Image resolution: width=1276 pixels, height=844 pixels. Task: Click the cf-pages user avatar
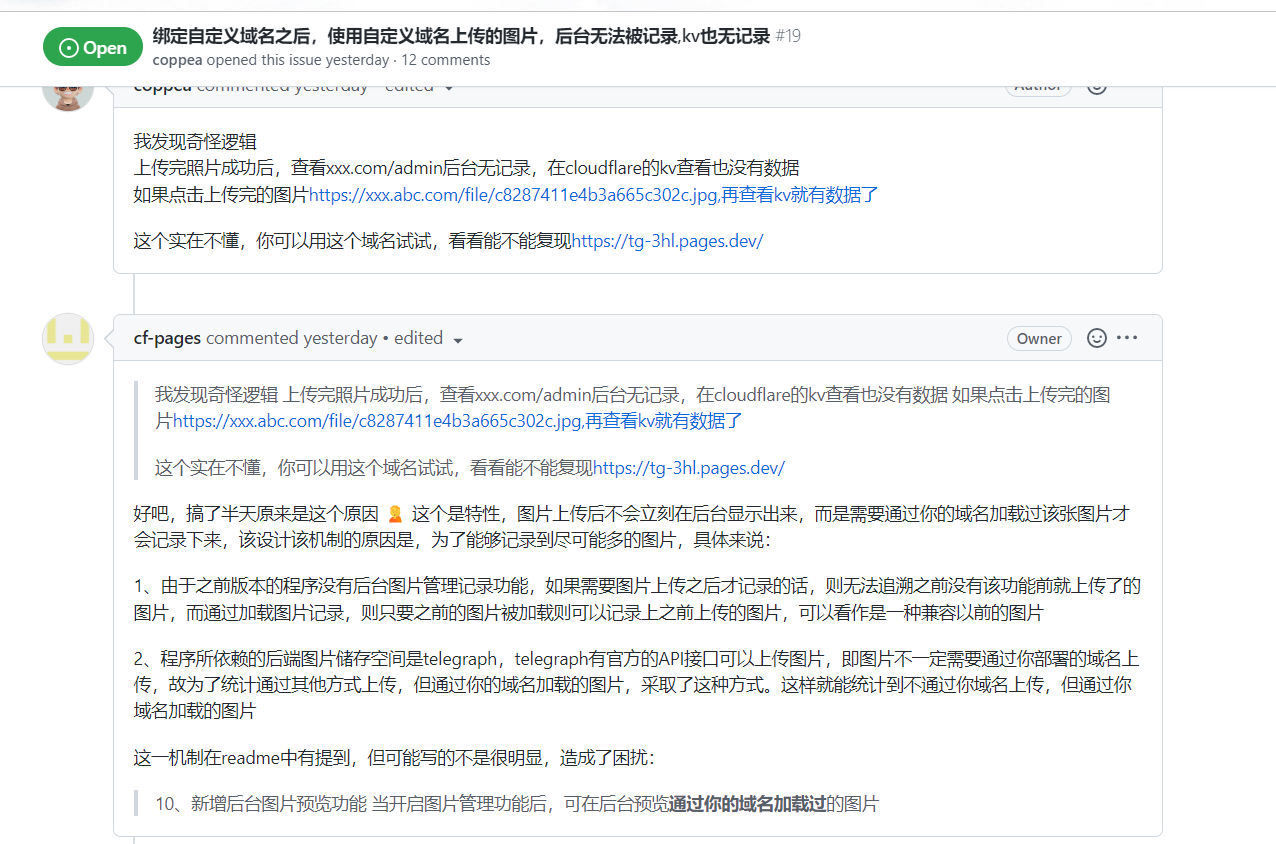68,338
